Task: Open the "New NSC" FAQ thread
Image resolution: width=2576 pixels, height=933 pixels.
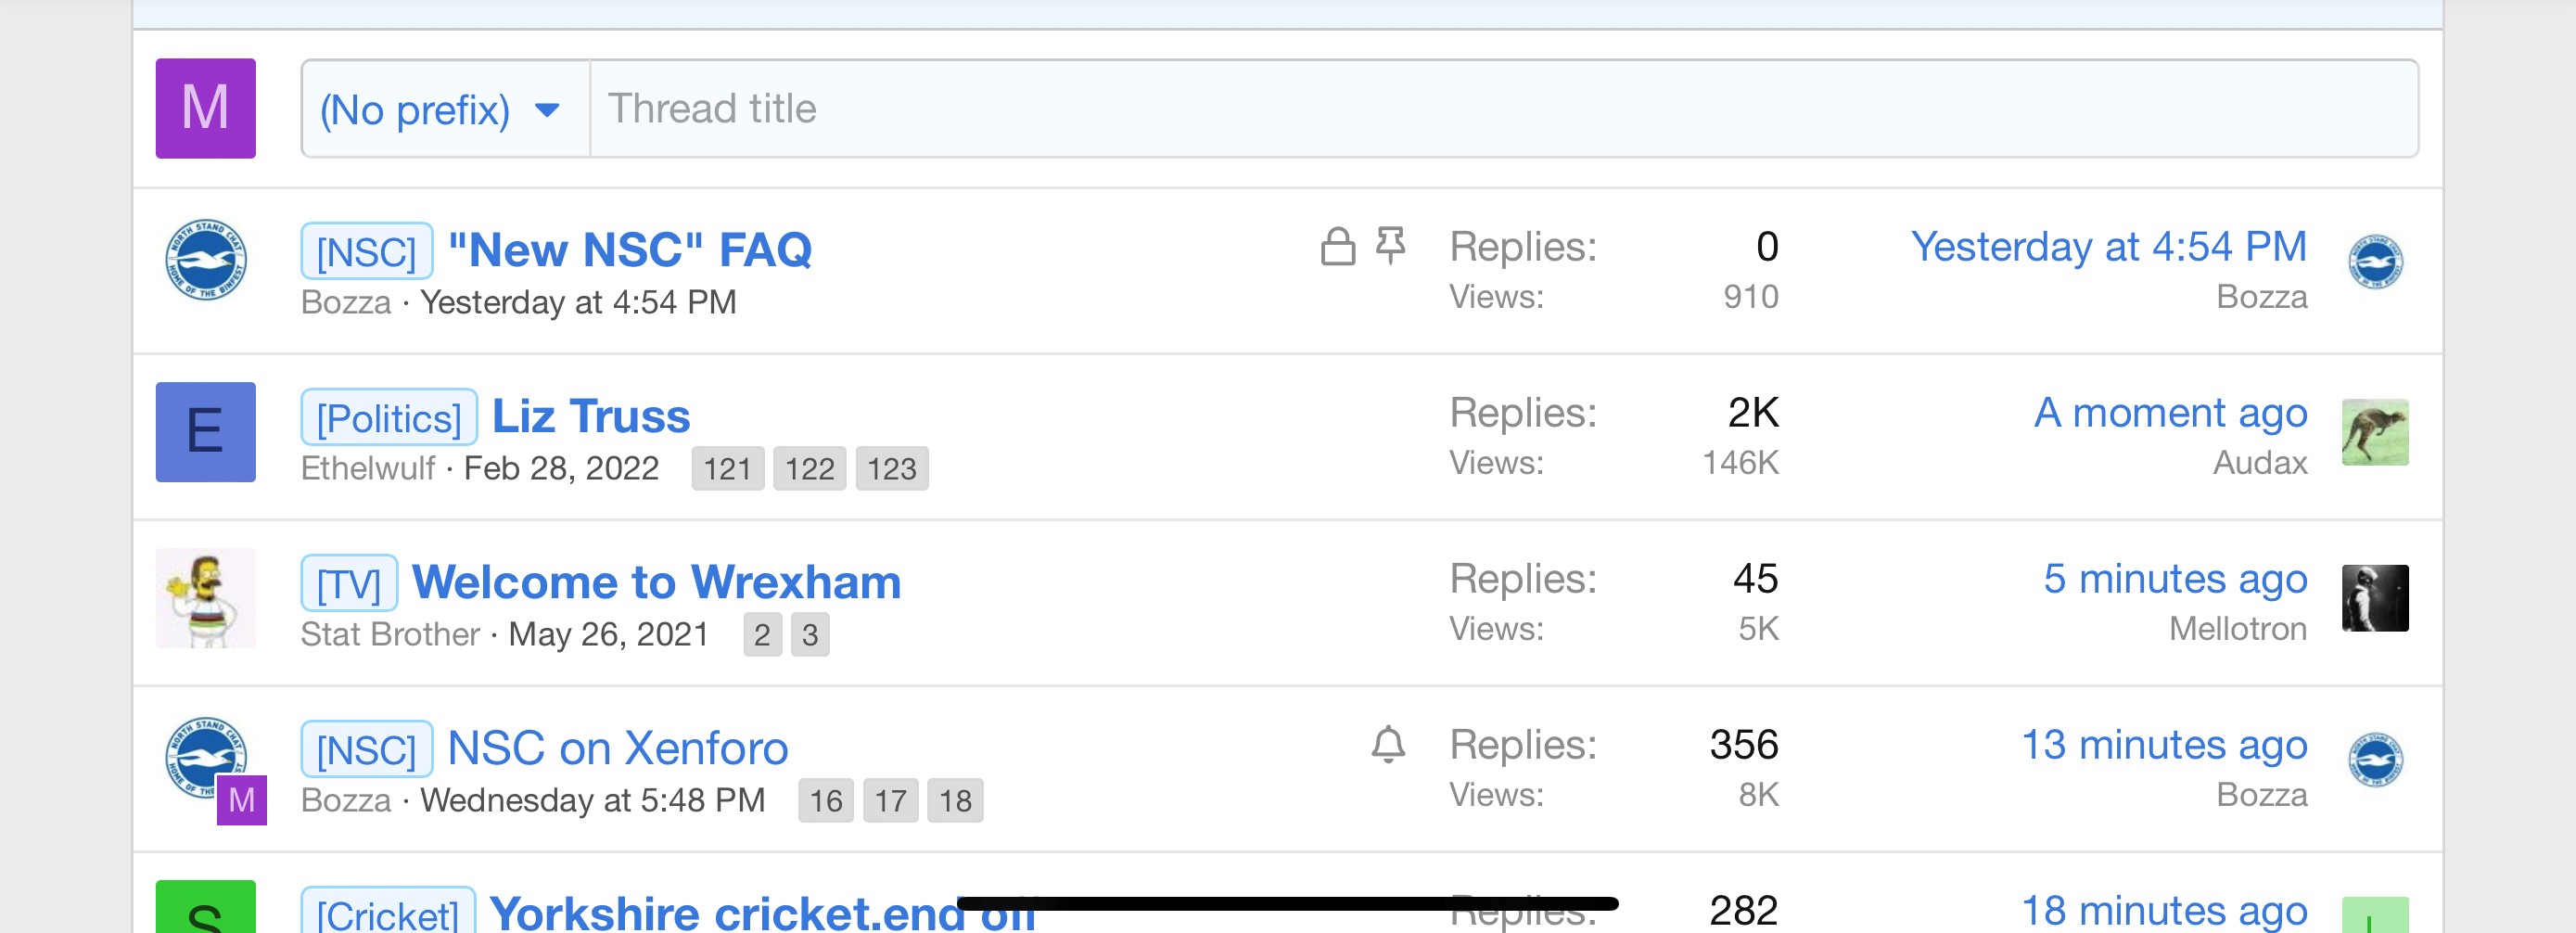Action: click(x=630, y=250)
